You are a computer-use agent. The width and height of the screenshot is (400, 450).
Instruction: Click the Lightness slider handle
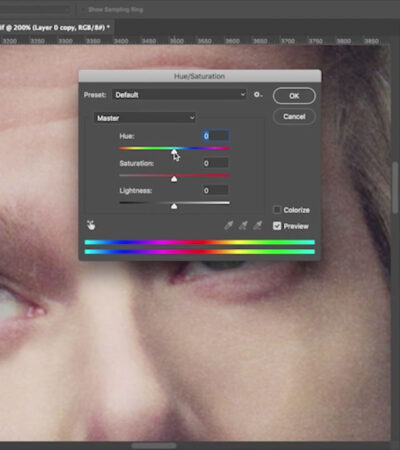[174, 206]
